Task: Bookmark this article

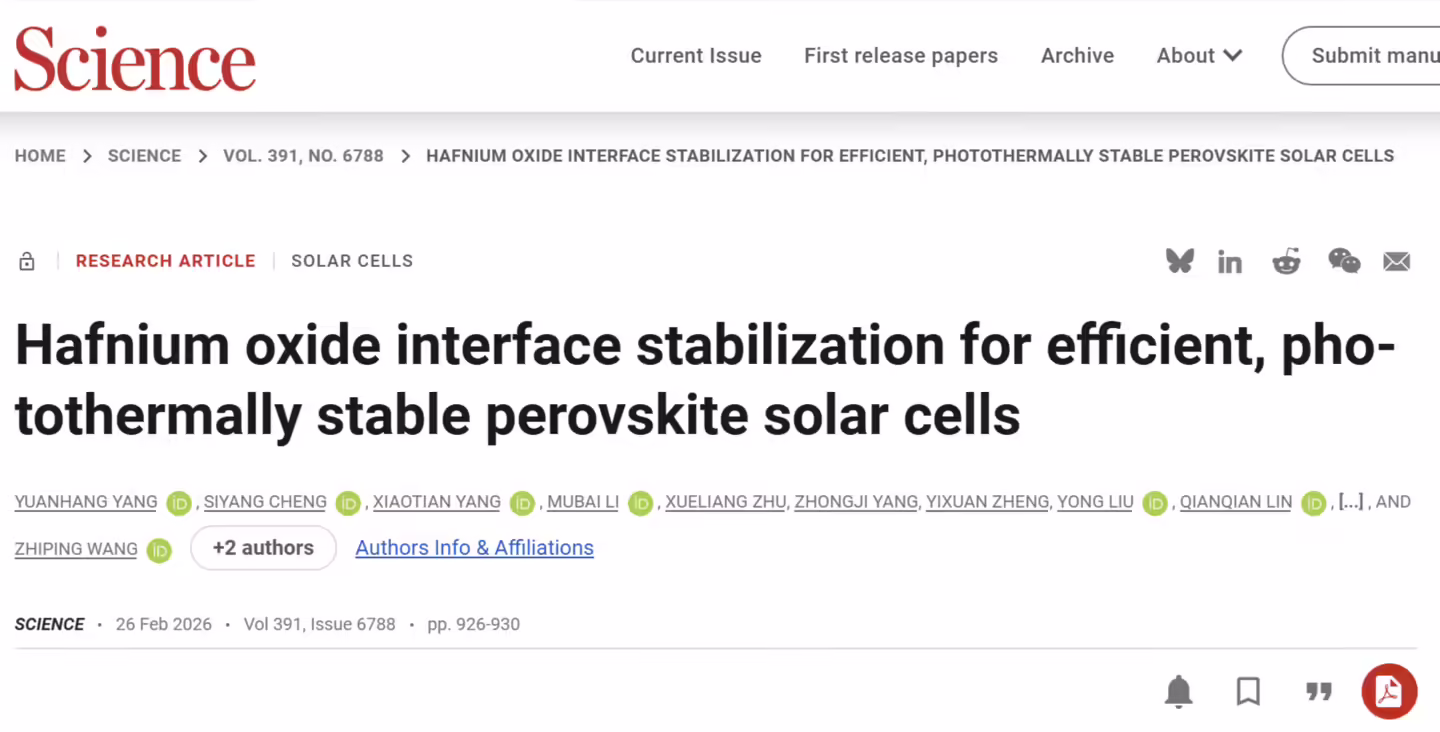Action: [1248, 691]
